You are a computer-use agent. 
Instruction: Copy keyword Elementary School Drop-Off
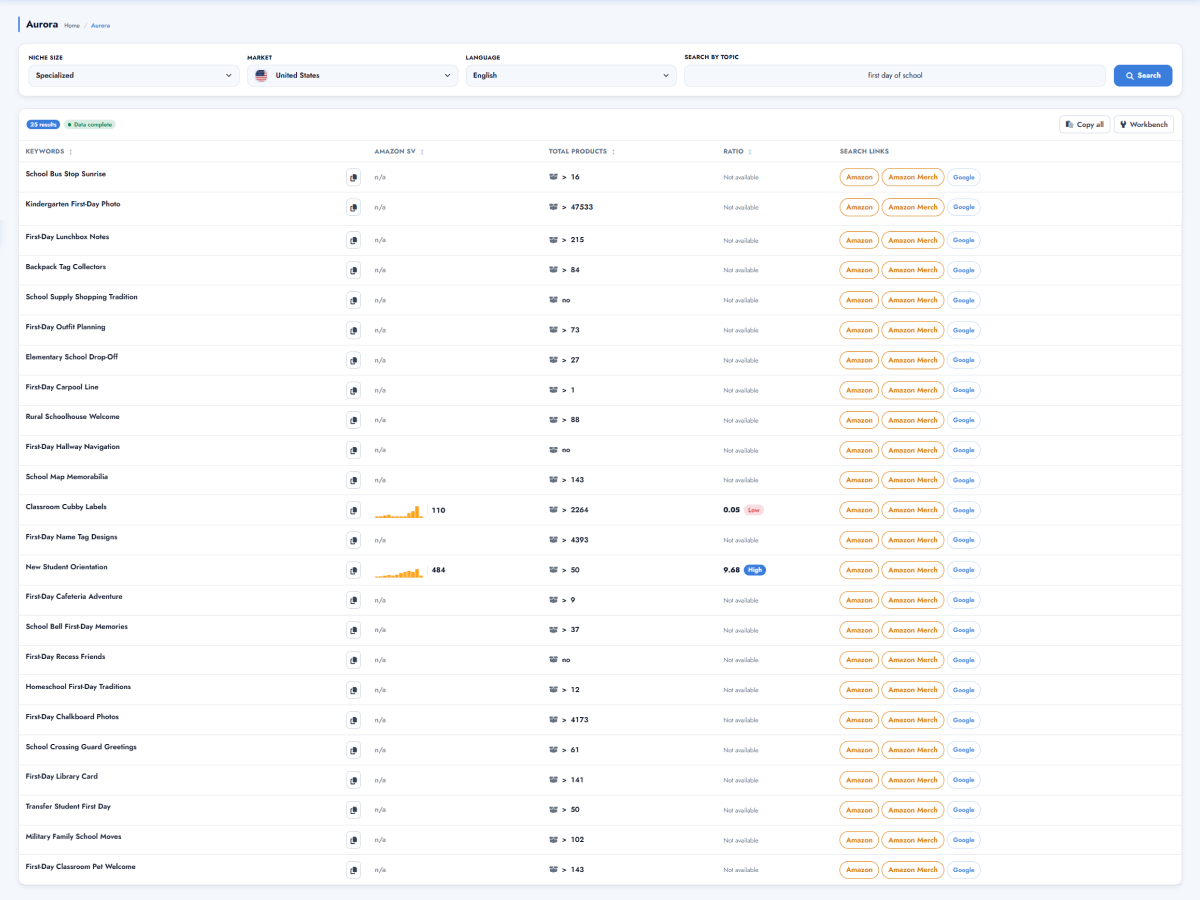coord(353,360)
